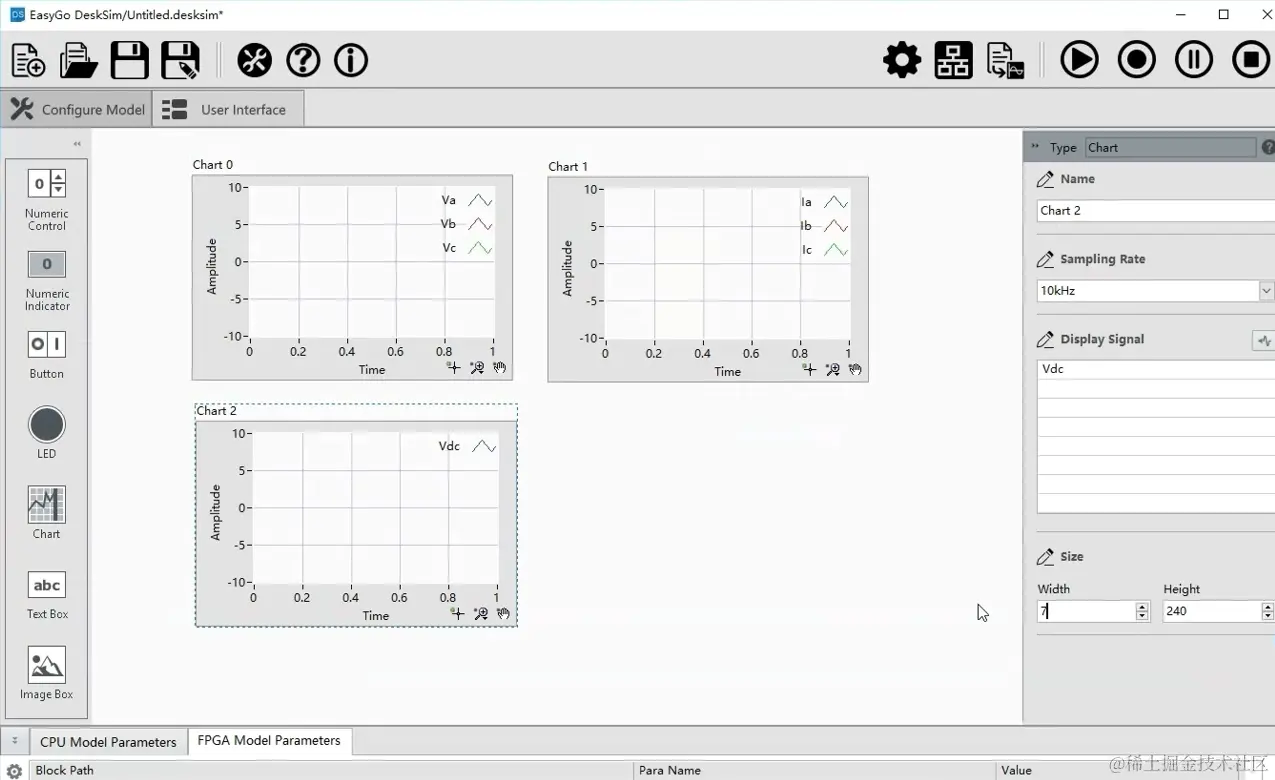Select the Chart 2 title label
The width and height of the screenshot is (1275, 780).
click(217, 411)
